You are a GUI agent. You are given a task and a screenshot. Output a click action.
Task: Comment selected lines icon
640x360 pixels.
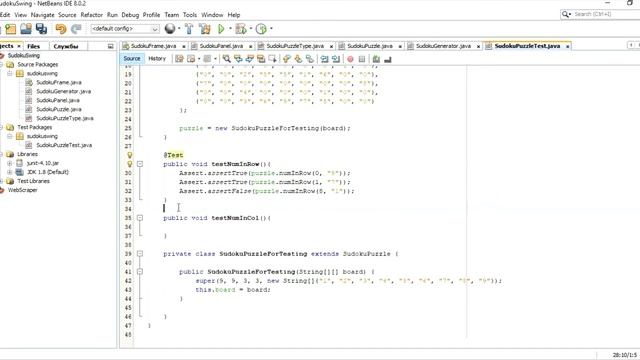coord(376,59)
